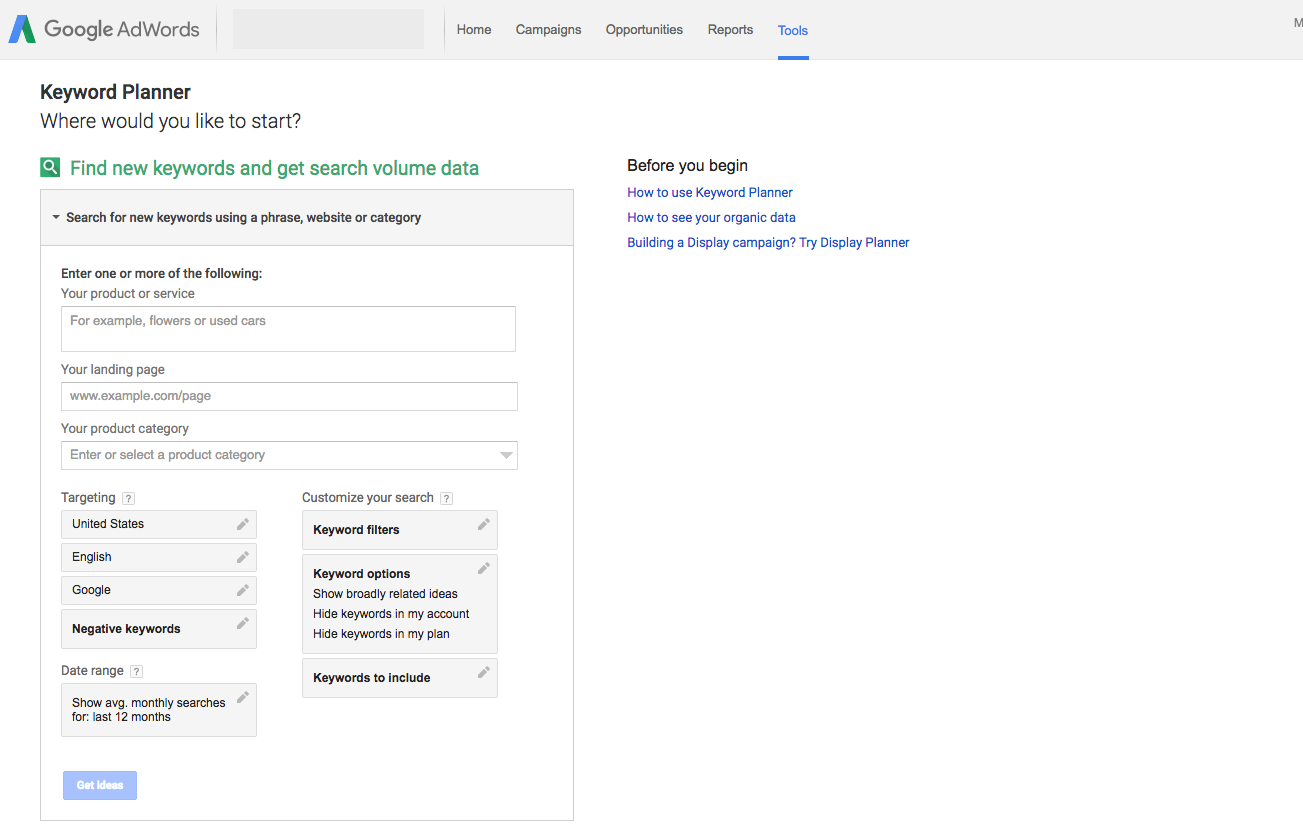Open the Campaigns tab
This screenshot has width=1303, height=833.
click(x=548, y=30)
